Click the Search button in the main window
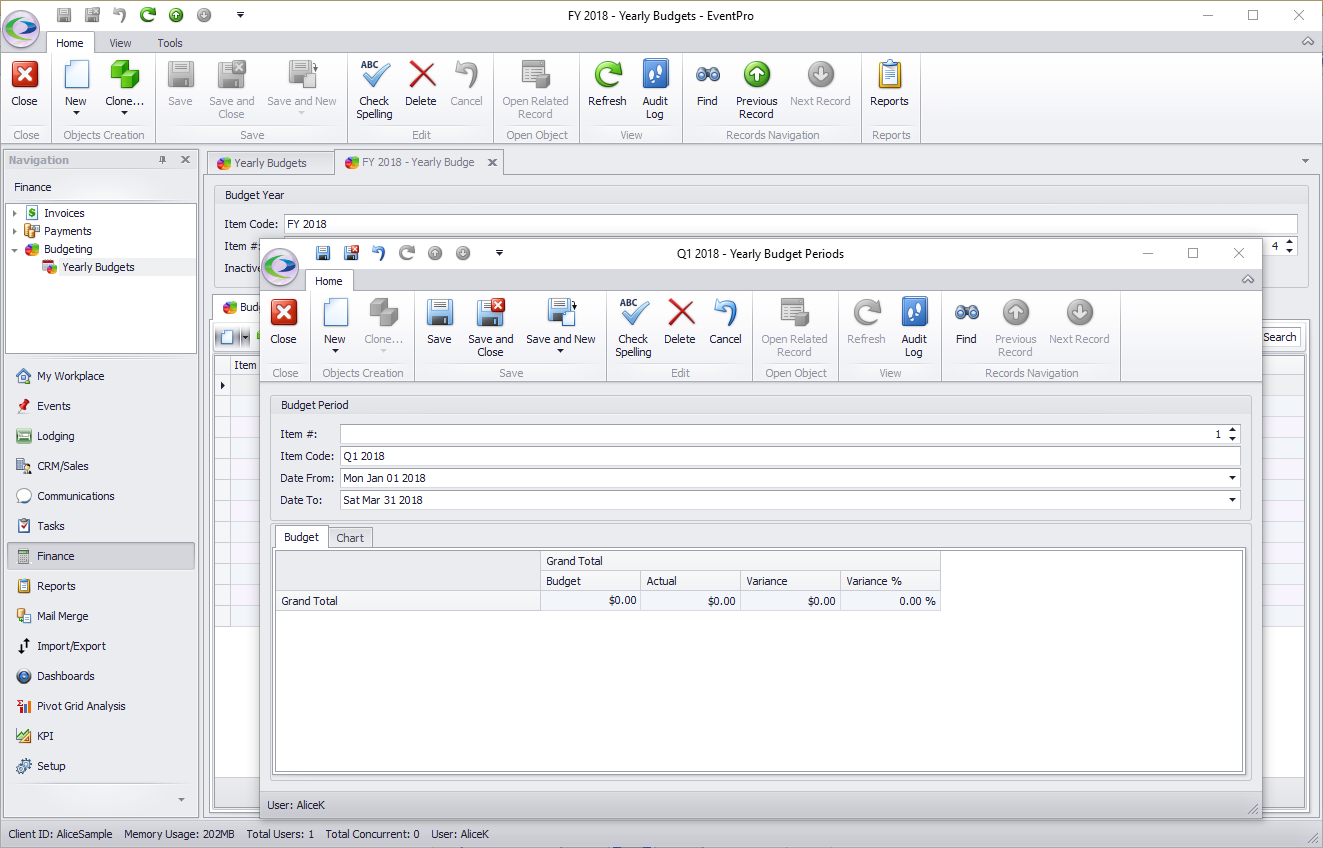The image size is (1323, 848). [1279, 337]
